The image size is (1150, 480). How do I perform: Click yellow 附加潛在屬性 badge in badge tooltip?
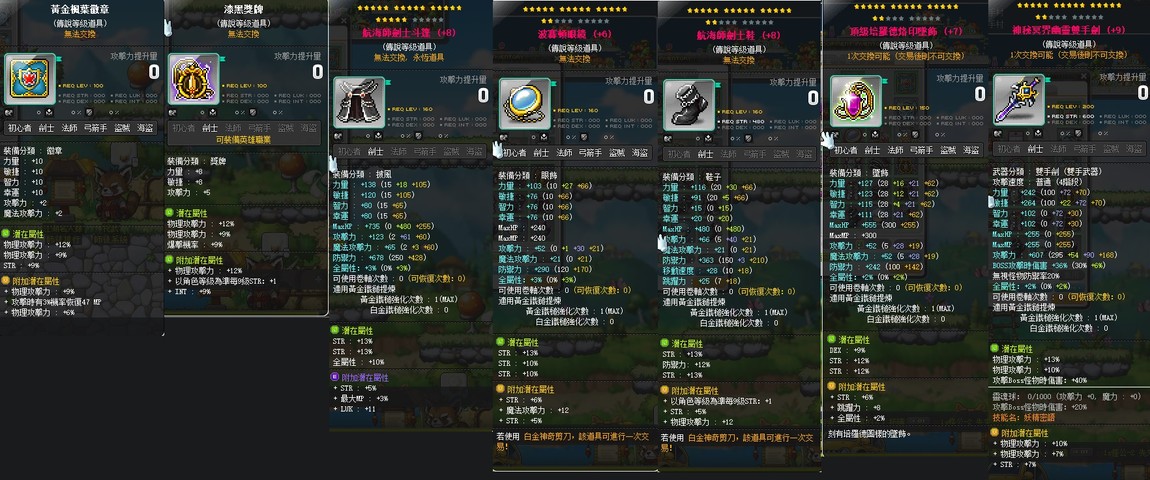pos(6,280)
